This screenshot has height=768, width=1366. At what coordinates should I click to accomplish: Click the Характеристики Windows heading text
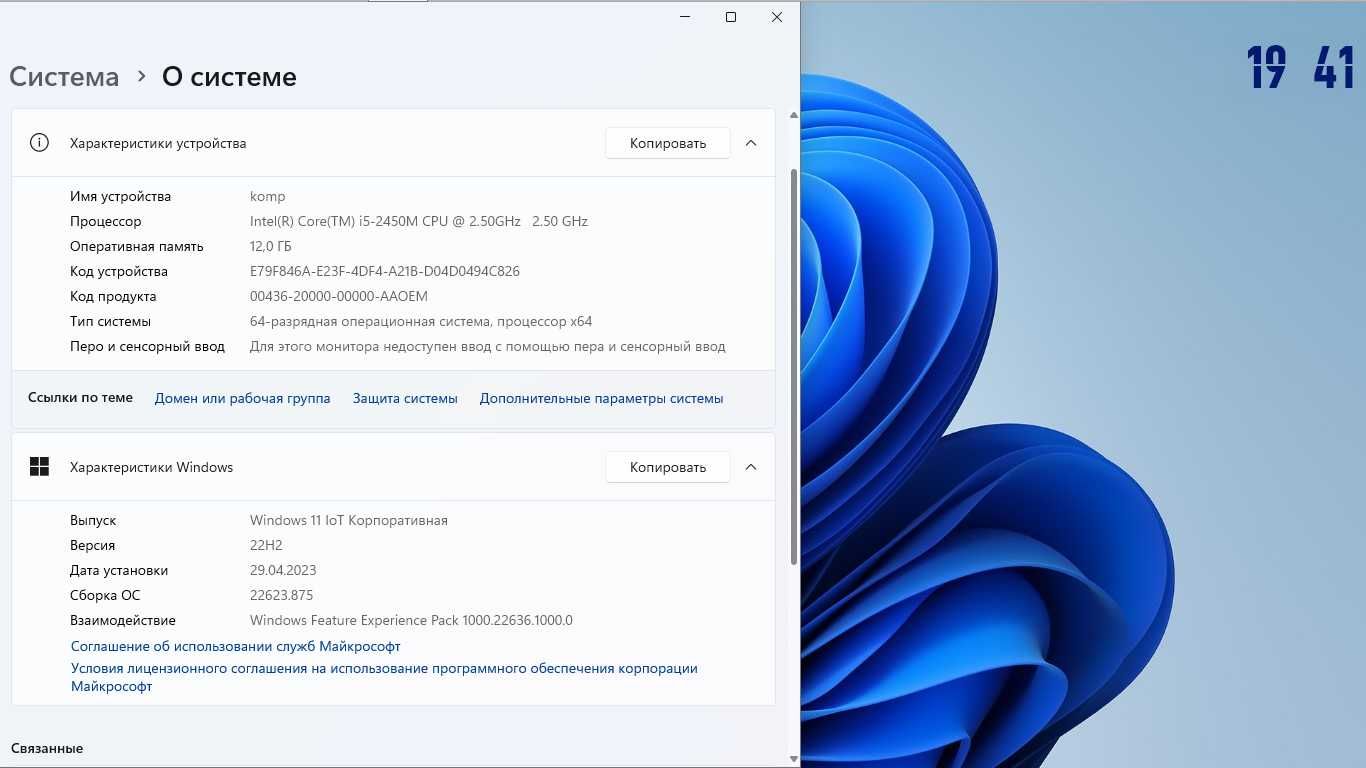pyautogui.click(x=151, y=467)
